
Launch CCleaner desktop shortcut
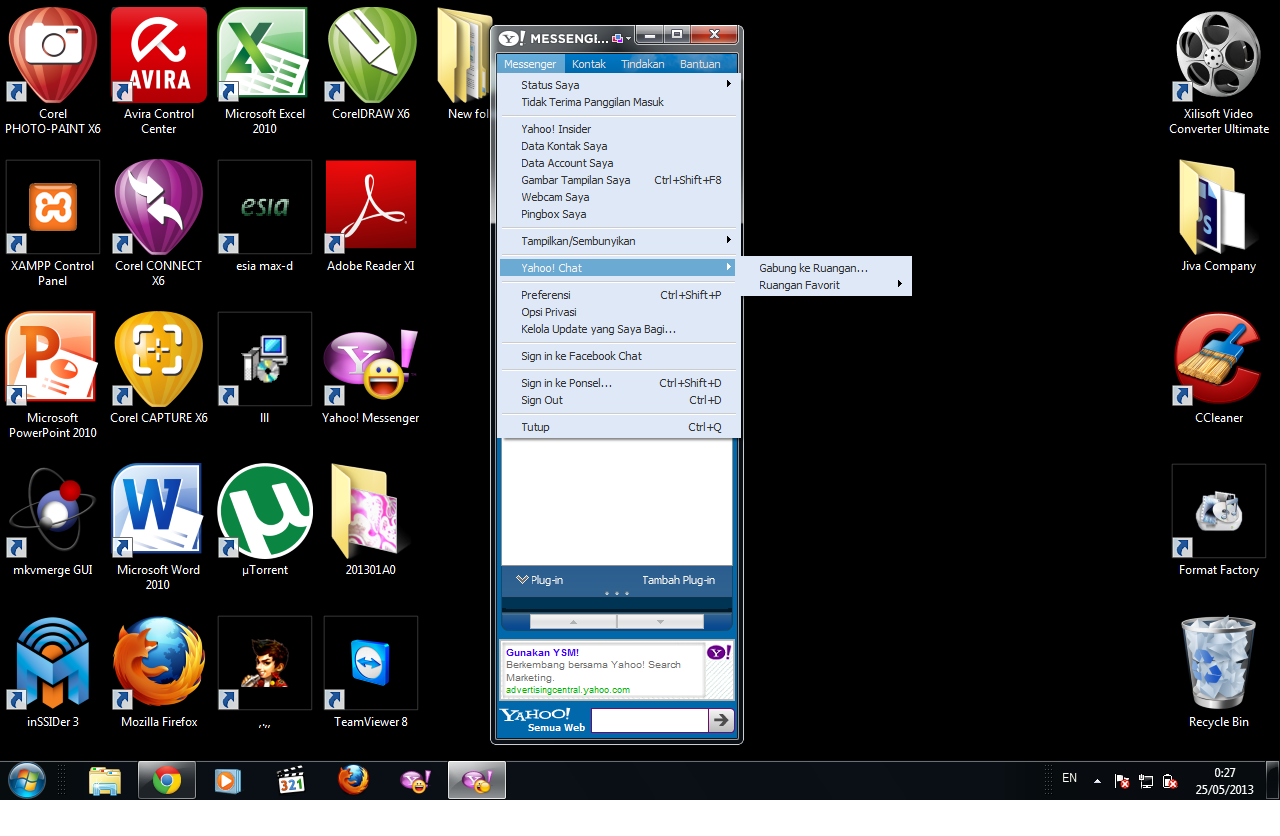click(x=1219, y=368)
